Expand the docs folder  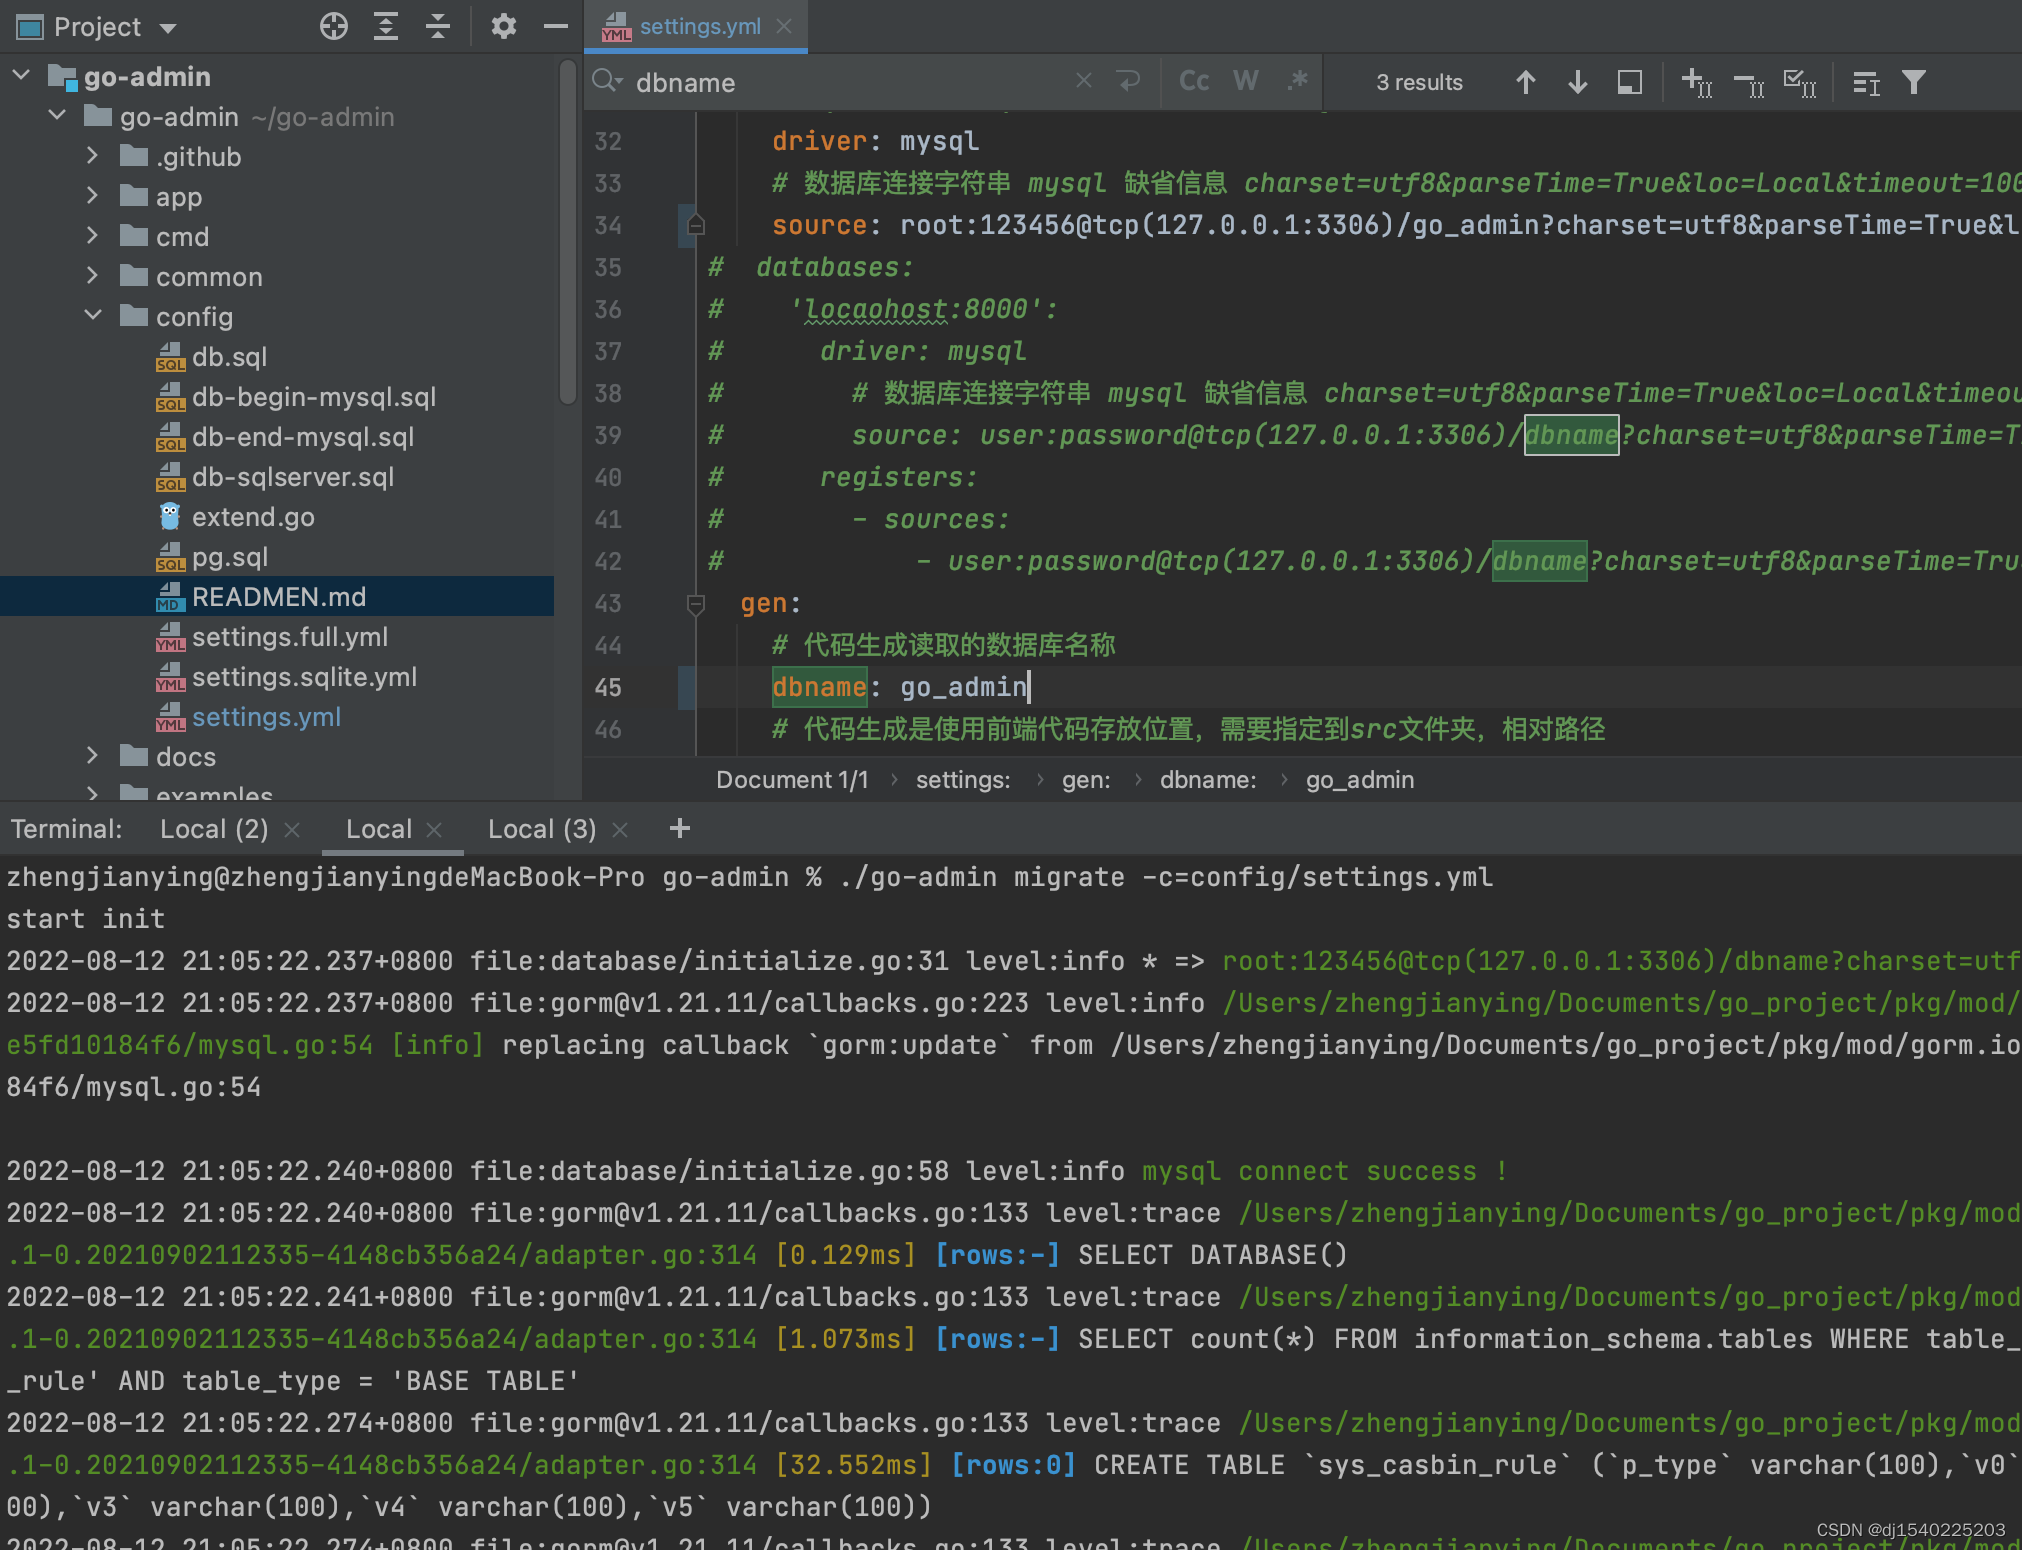(x=92, y=756)
